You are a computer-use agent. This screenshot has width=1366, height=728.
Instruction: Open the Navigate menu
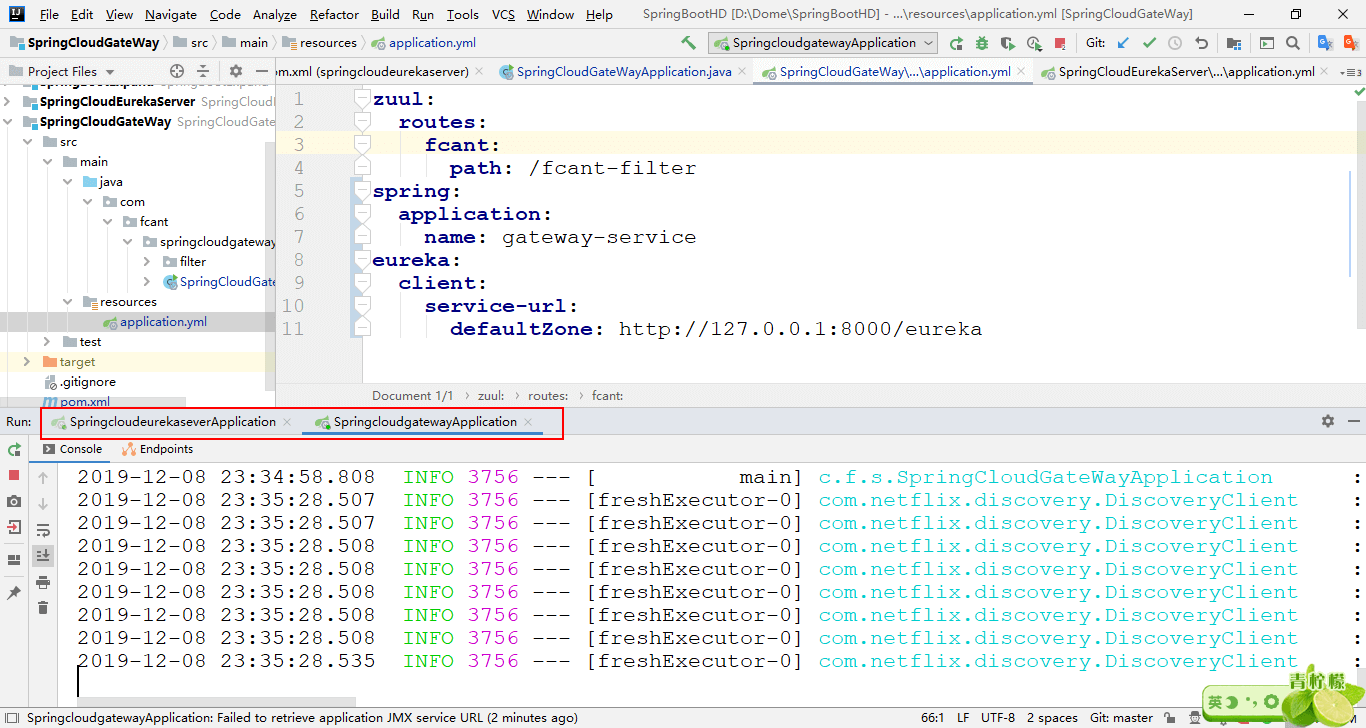(x=171, y=14)
